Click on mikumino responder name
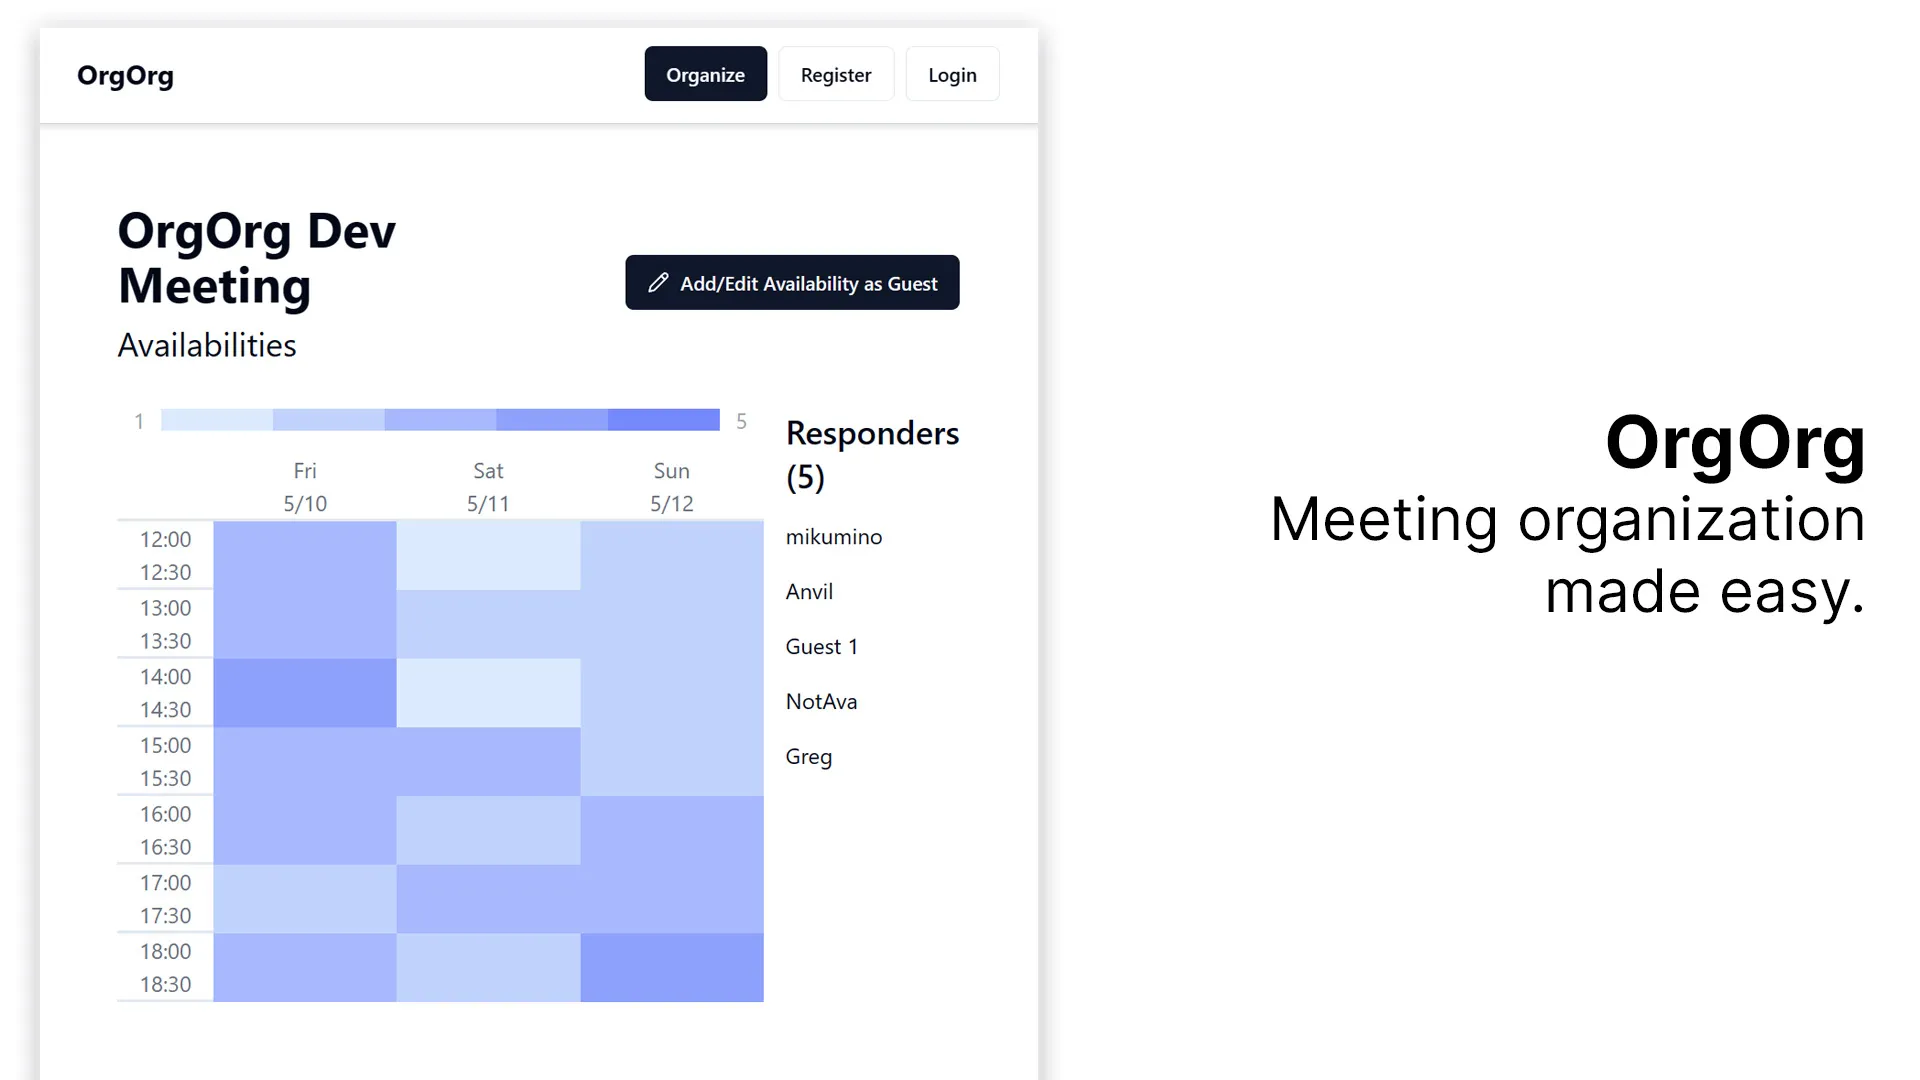This screenshot has height=1080, width=1920. [x=833, y=537]
